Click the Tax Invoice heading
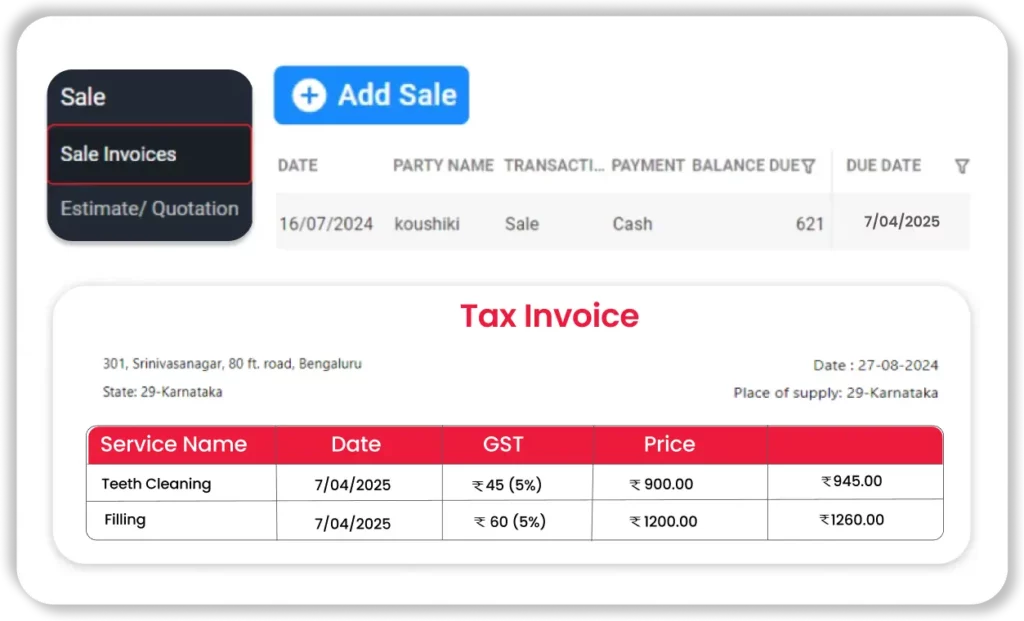Image resolution: width=1024 pixels, height=621 pixels. [549, 316]
